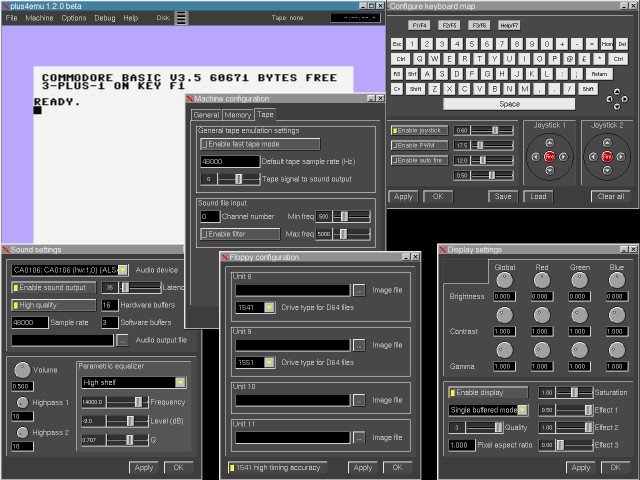
Task: Toggle Enable PWM checkbox
Action: click(x=419, y=145)
